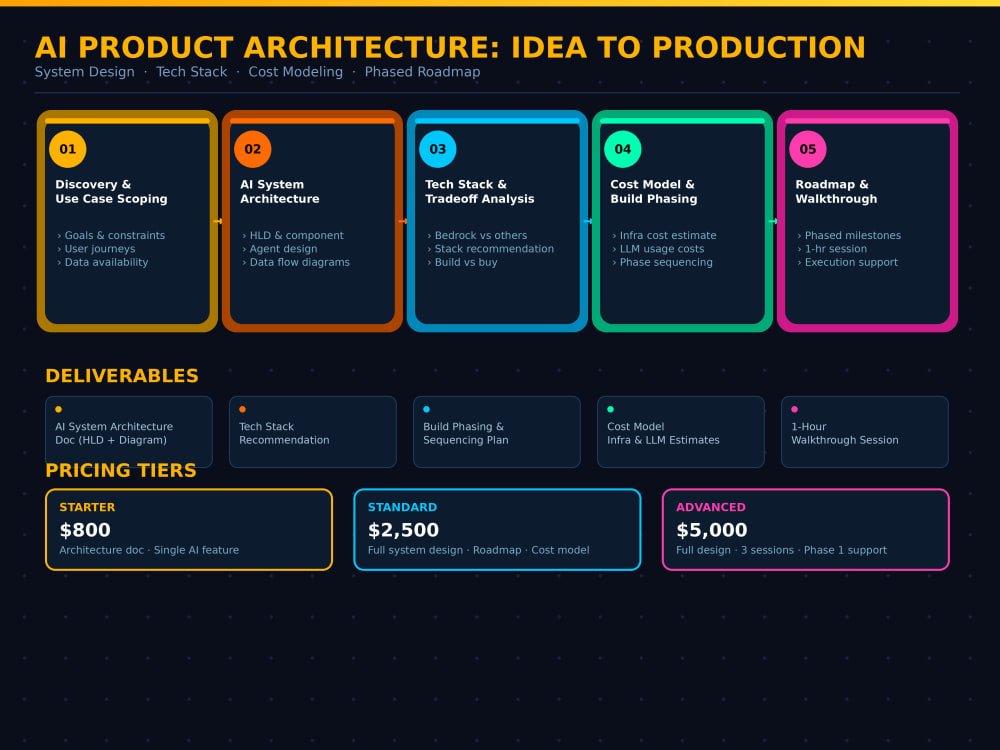Click 'Phased Roadmap' in the subtitle

422,72
